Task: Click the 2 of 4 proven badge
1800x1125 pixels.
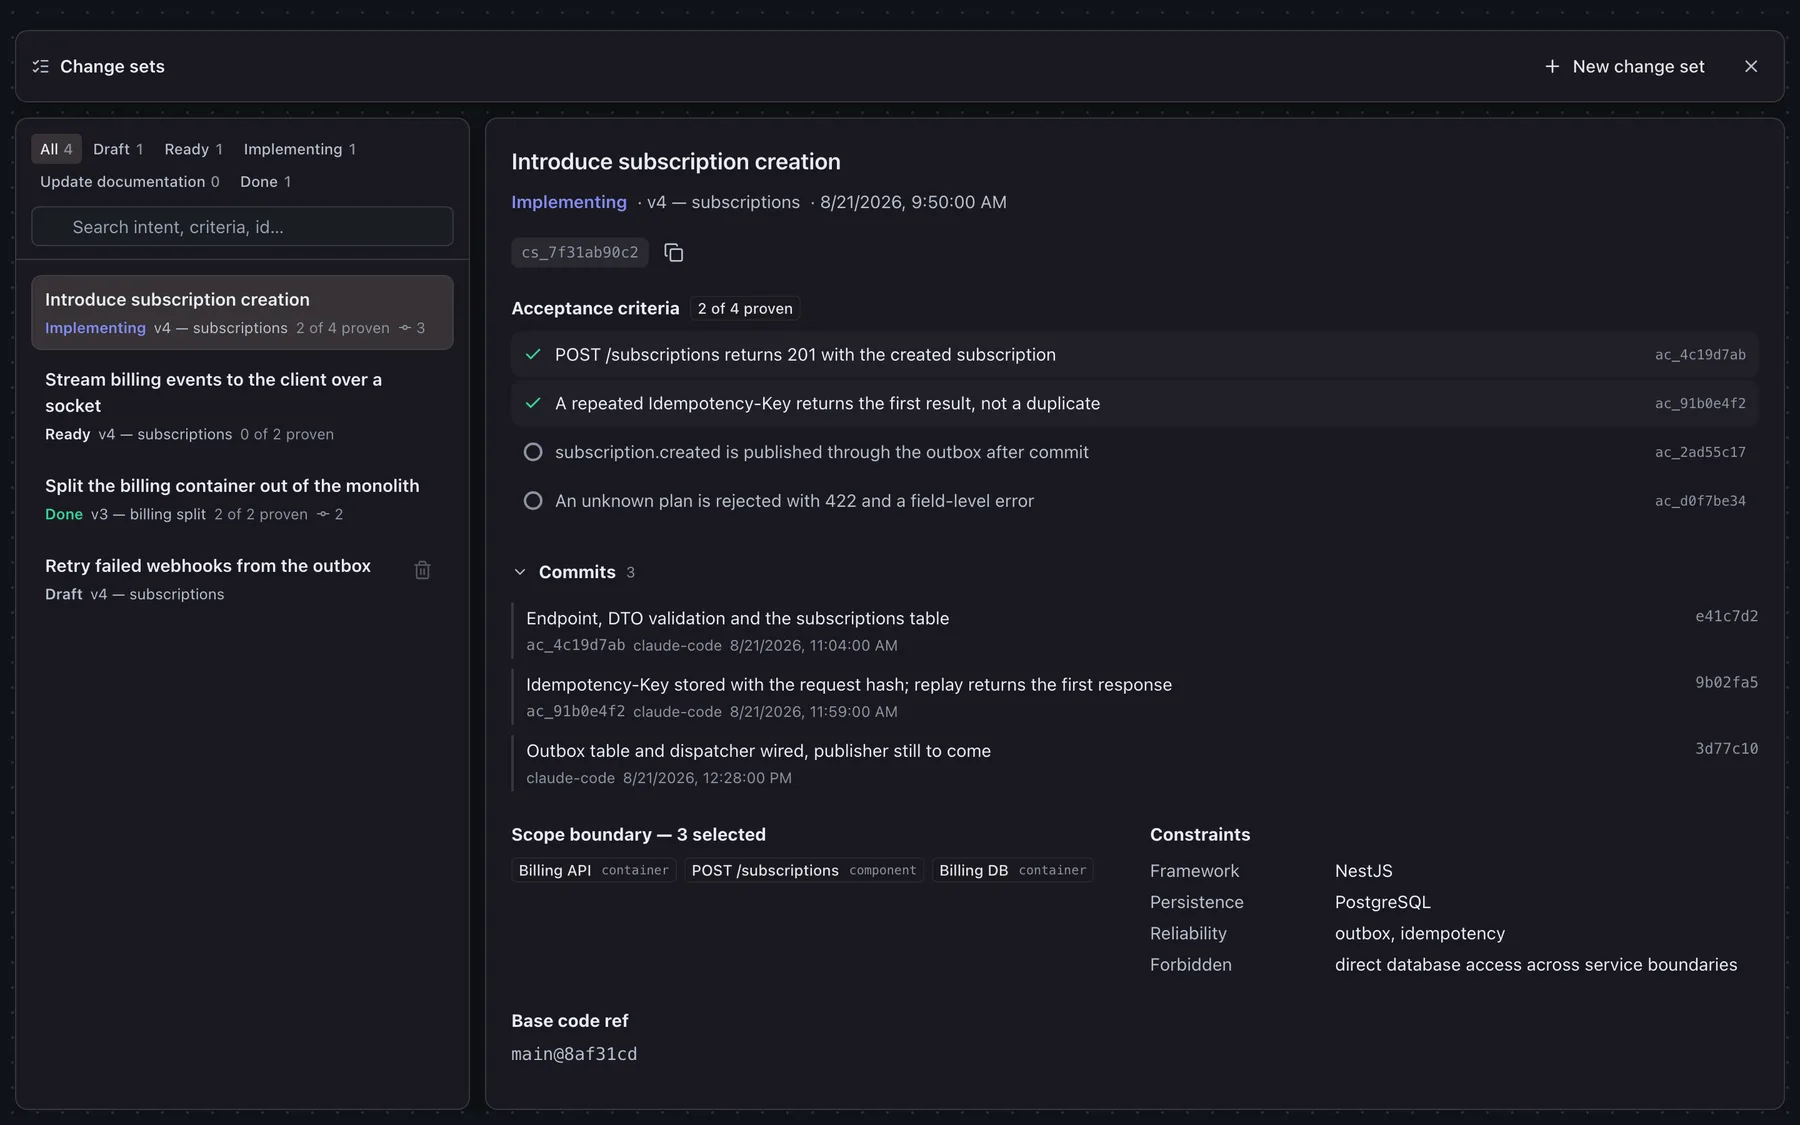Action: [745, 309]
